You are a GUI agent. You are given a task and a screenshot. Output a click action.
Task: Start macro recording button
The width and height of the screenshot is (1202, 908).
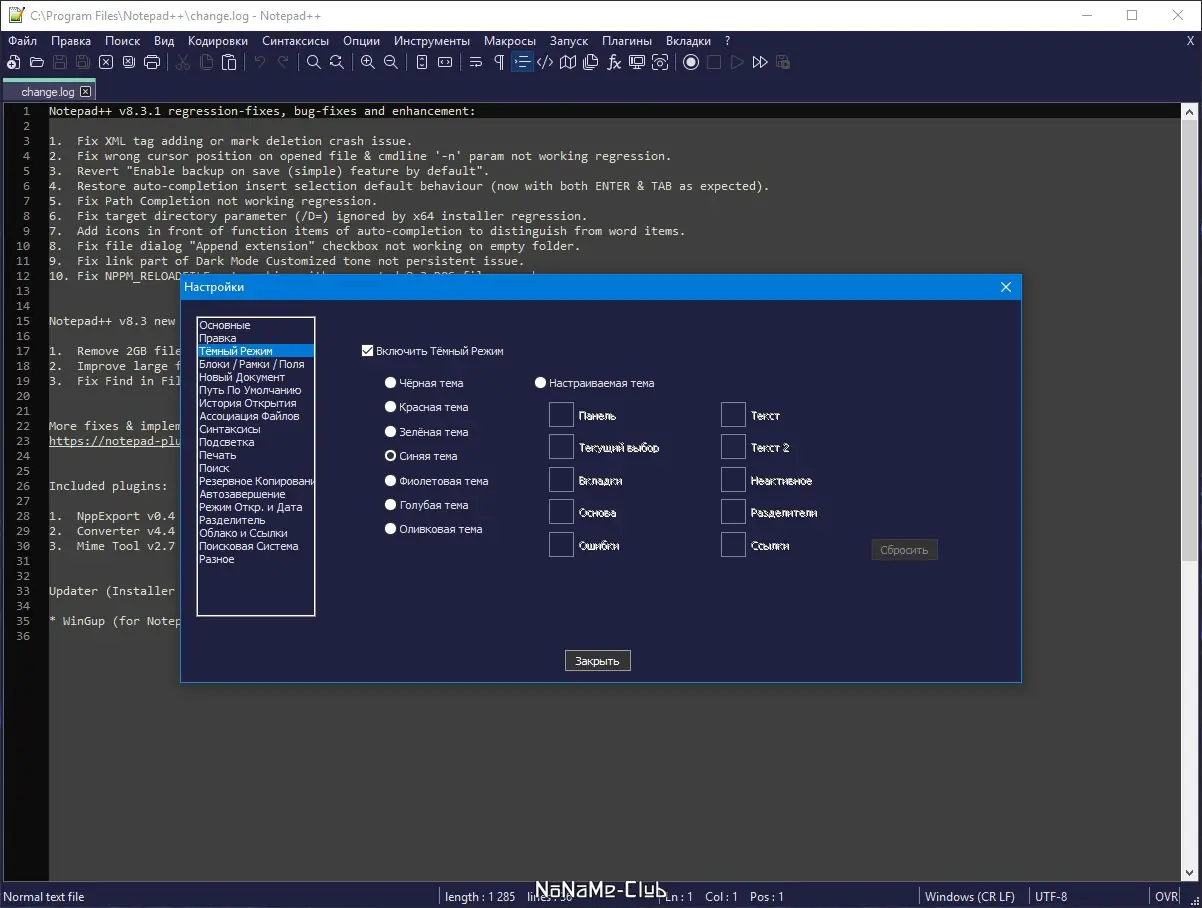691,62
